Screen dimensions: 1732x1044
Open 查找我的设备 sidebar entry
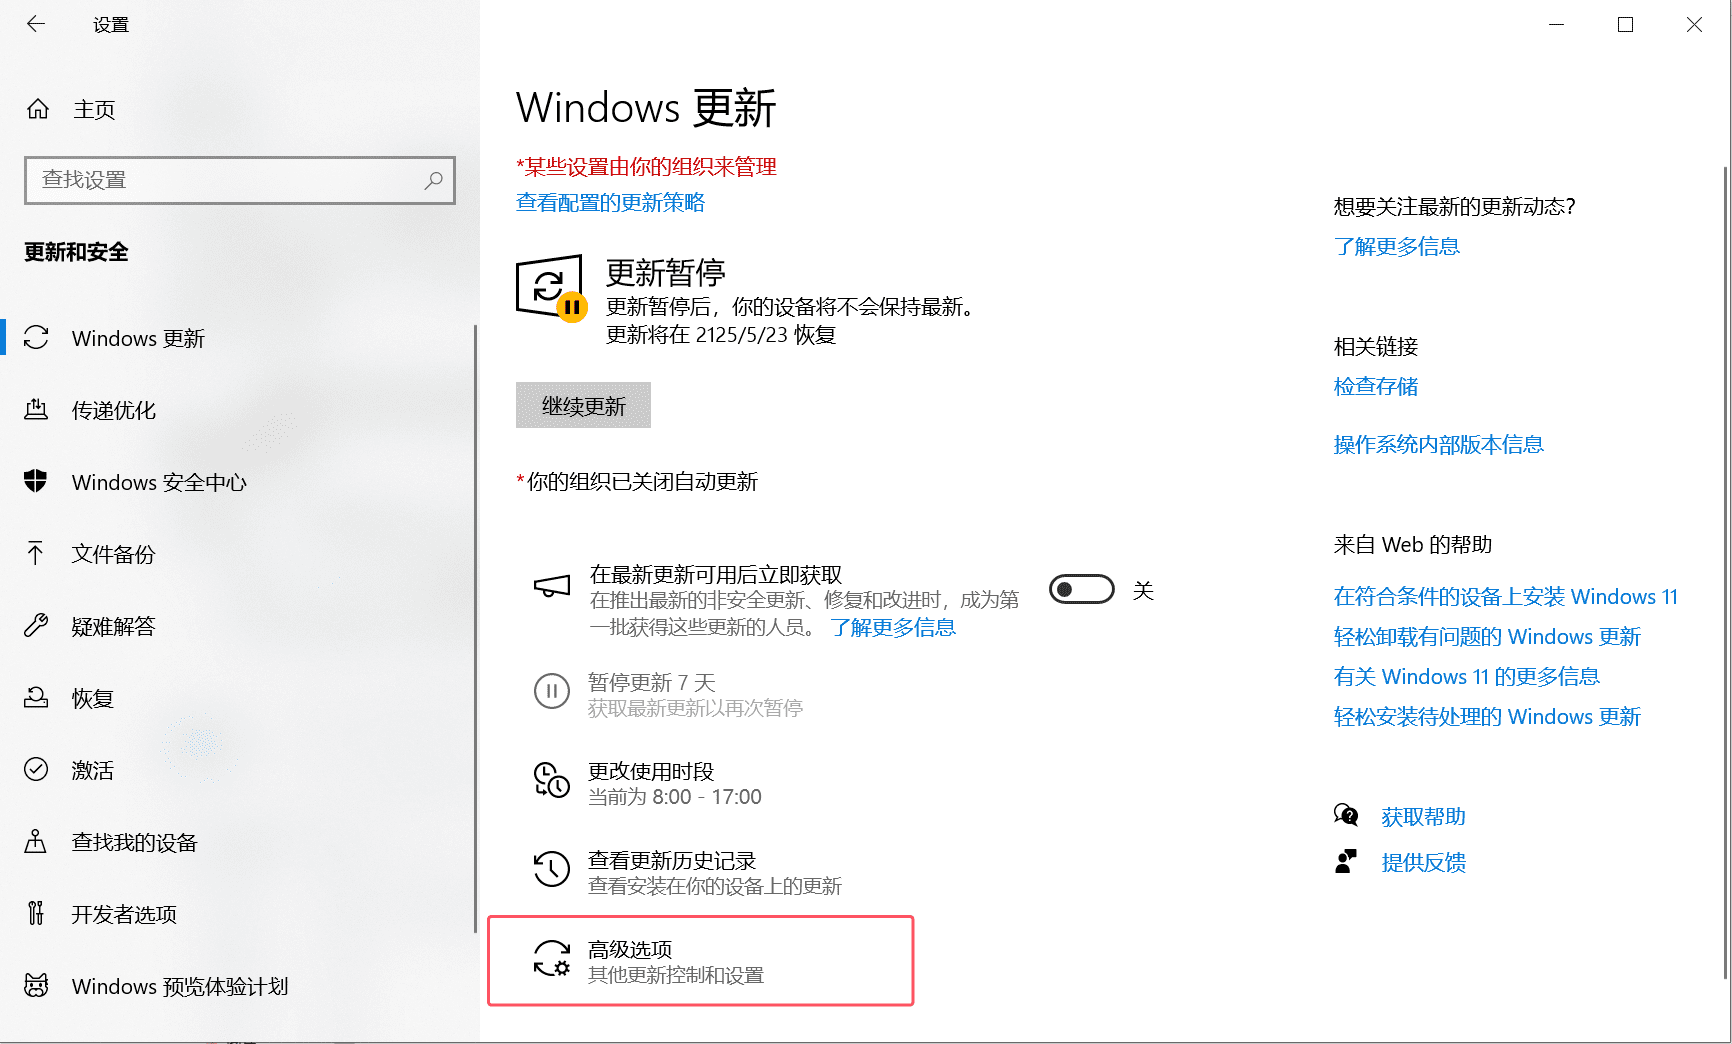(x=135, y=842)
